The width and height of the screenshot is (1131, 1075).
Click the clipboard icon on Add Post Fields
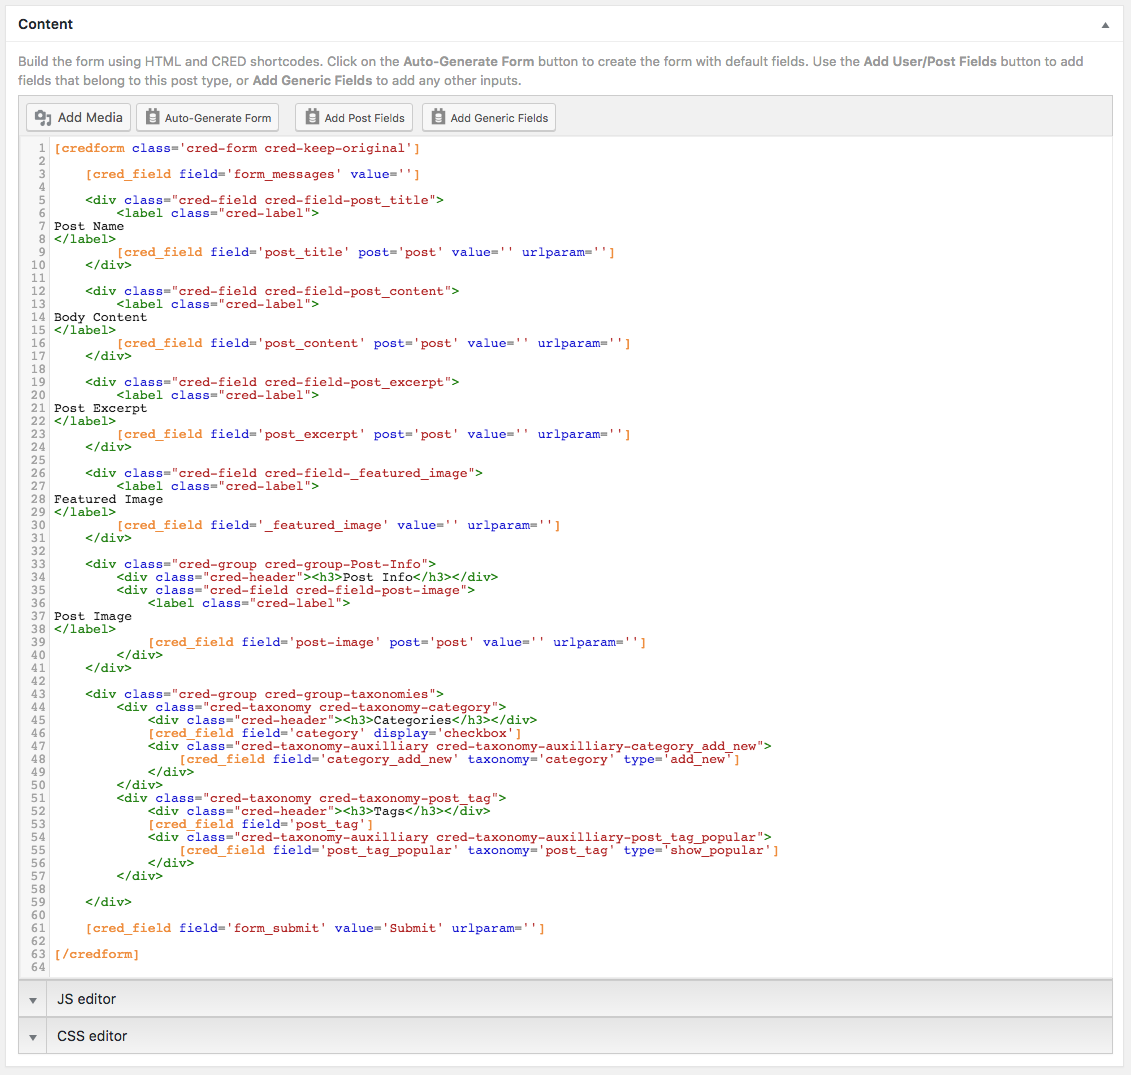pyautogui.click(x=312, y=117)
